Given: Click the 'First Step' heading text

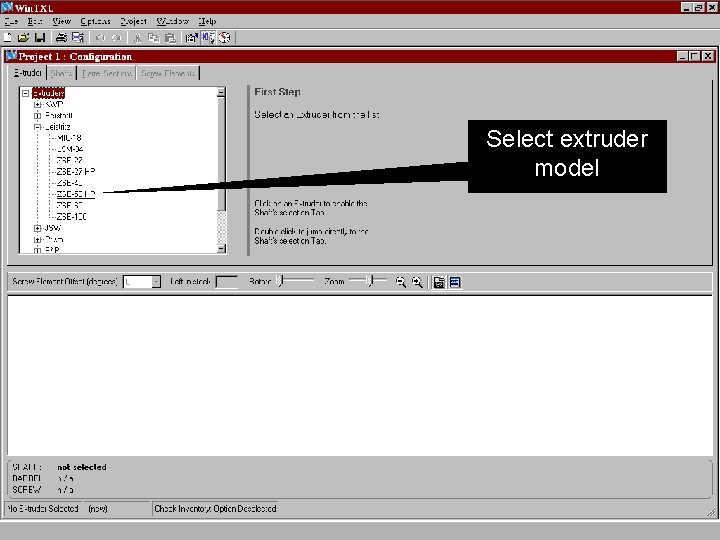Looking at the screenshot, I should [x=277, y=92].
